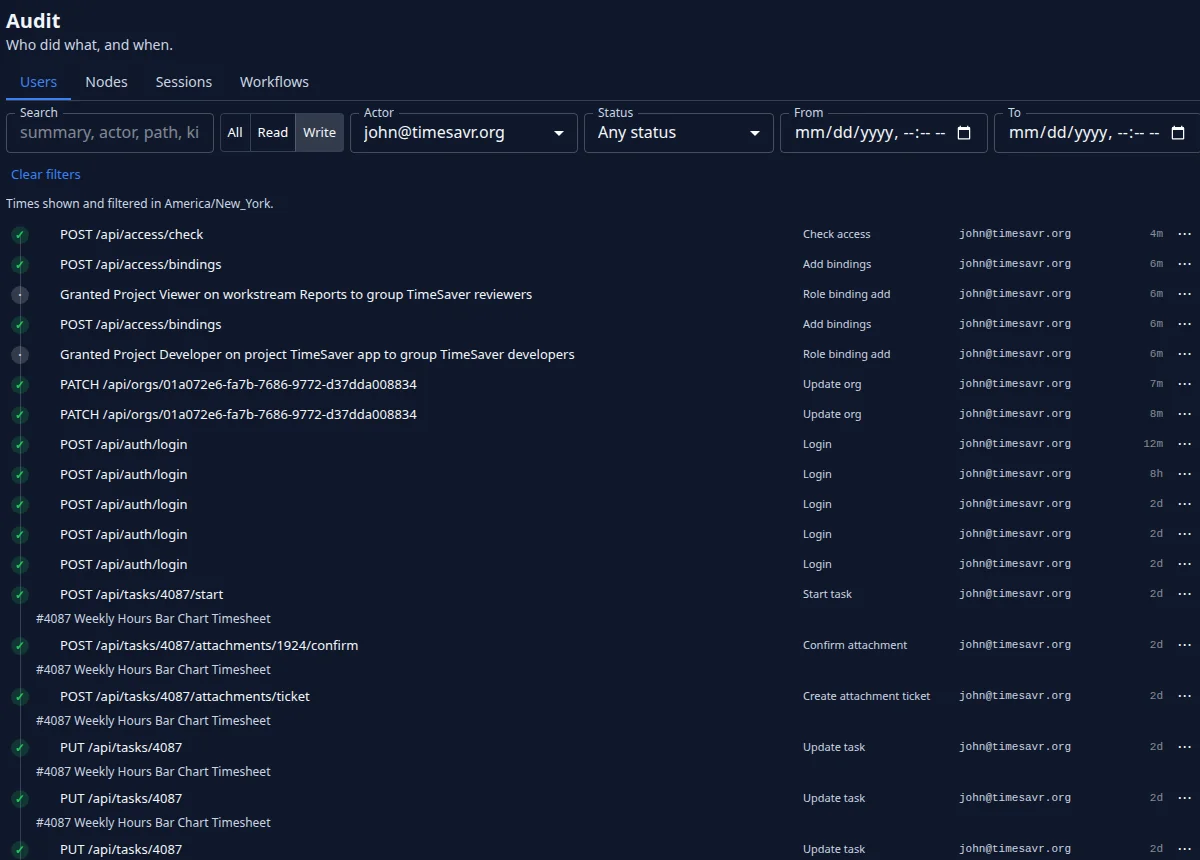Open the three-dot menu for the Login 12m row
1200x860 pixels.
click(x=1185, y=444)
